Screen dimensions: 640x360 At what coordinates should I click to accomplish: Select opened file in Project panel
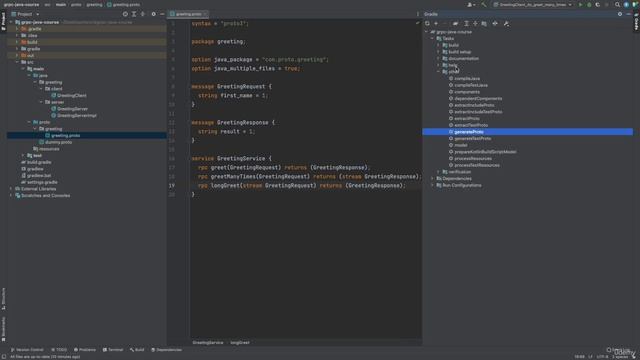[x=125, y=14]
